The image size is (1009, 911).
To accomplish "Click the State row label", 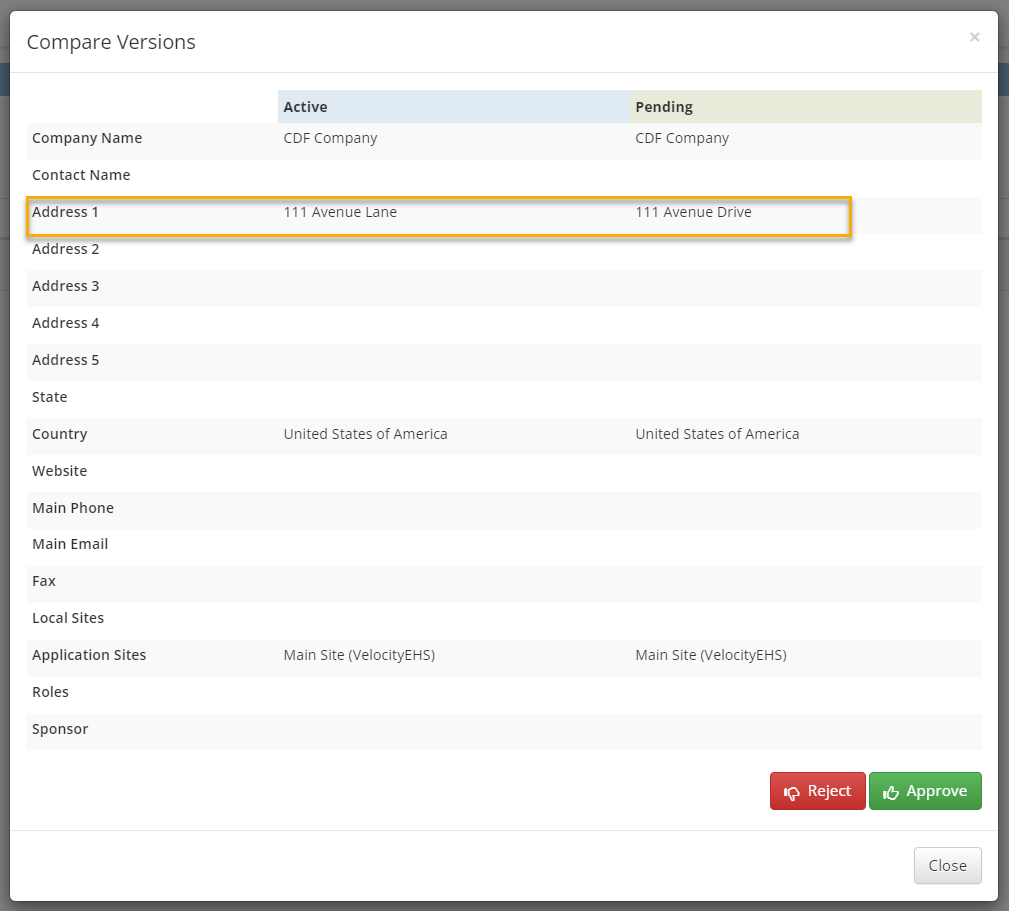I will pos(50,397).
